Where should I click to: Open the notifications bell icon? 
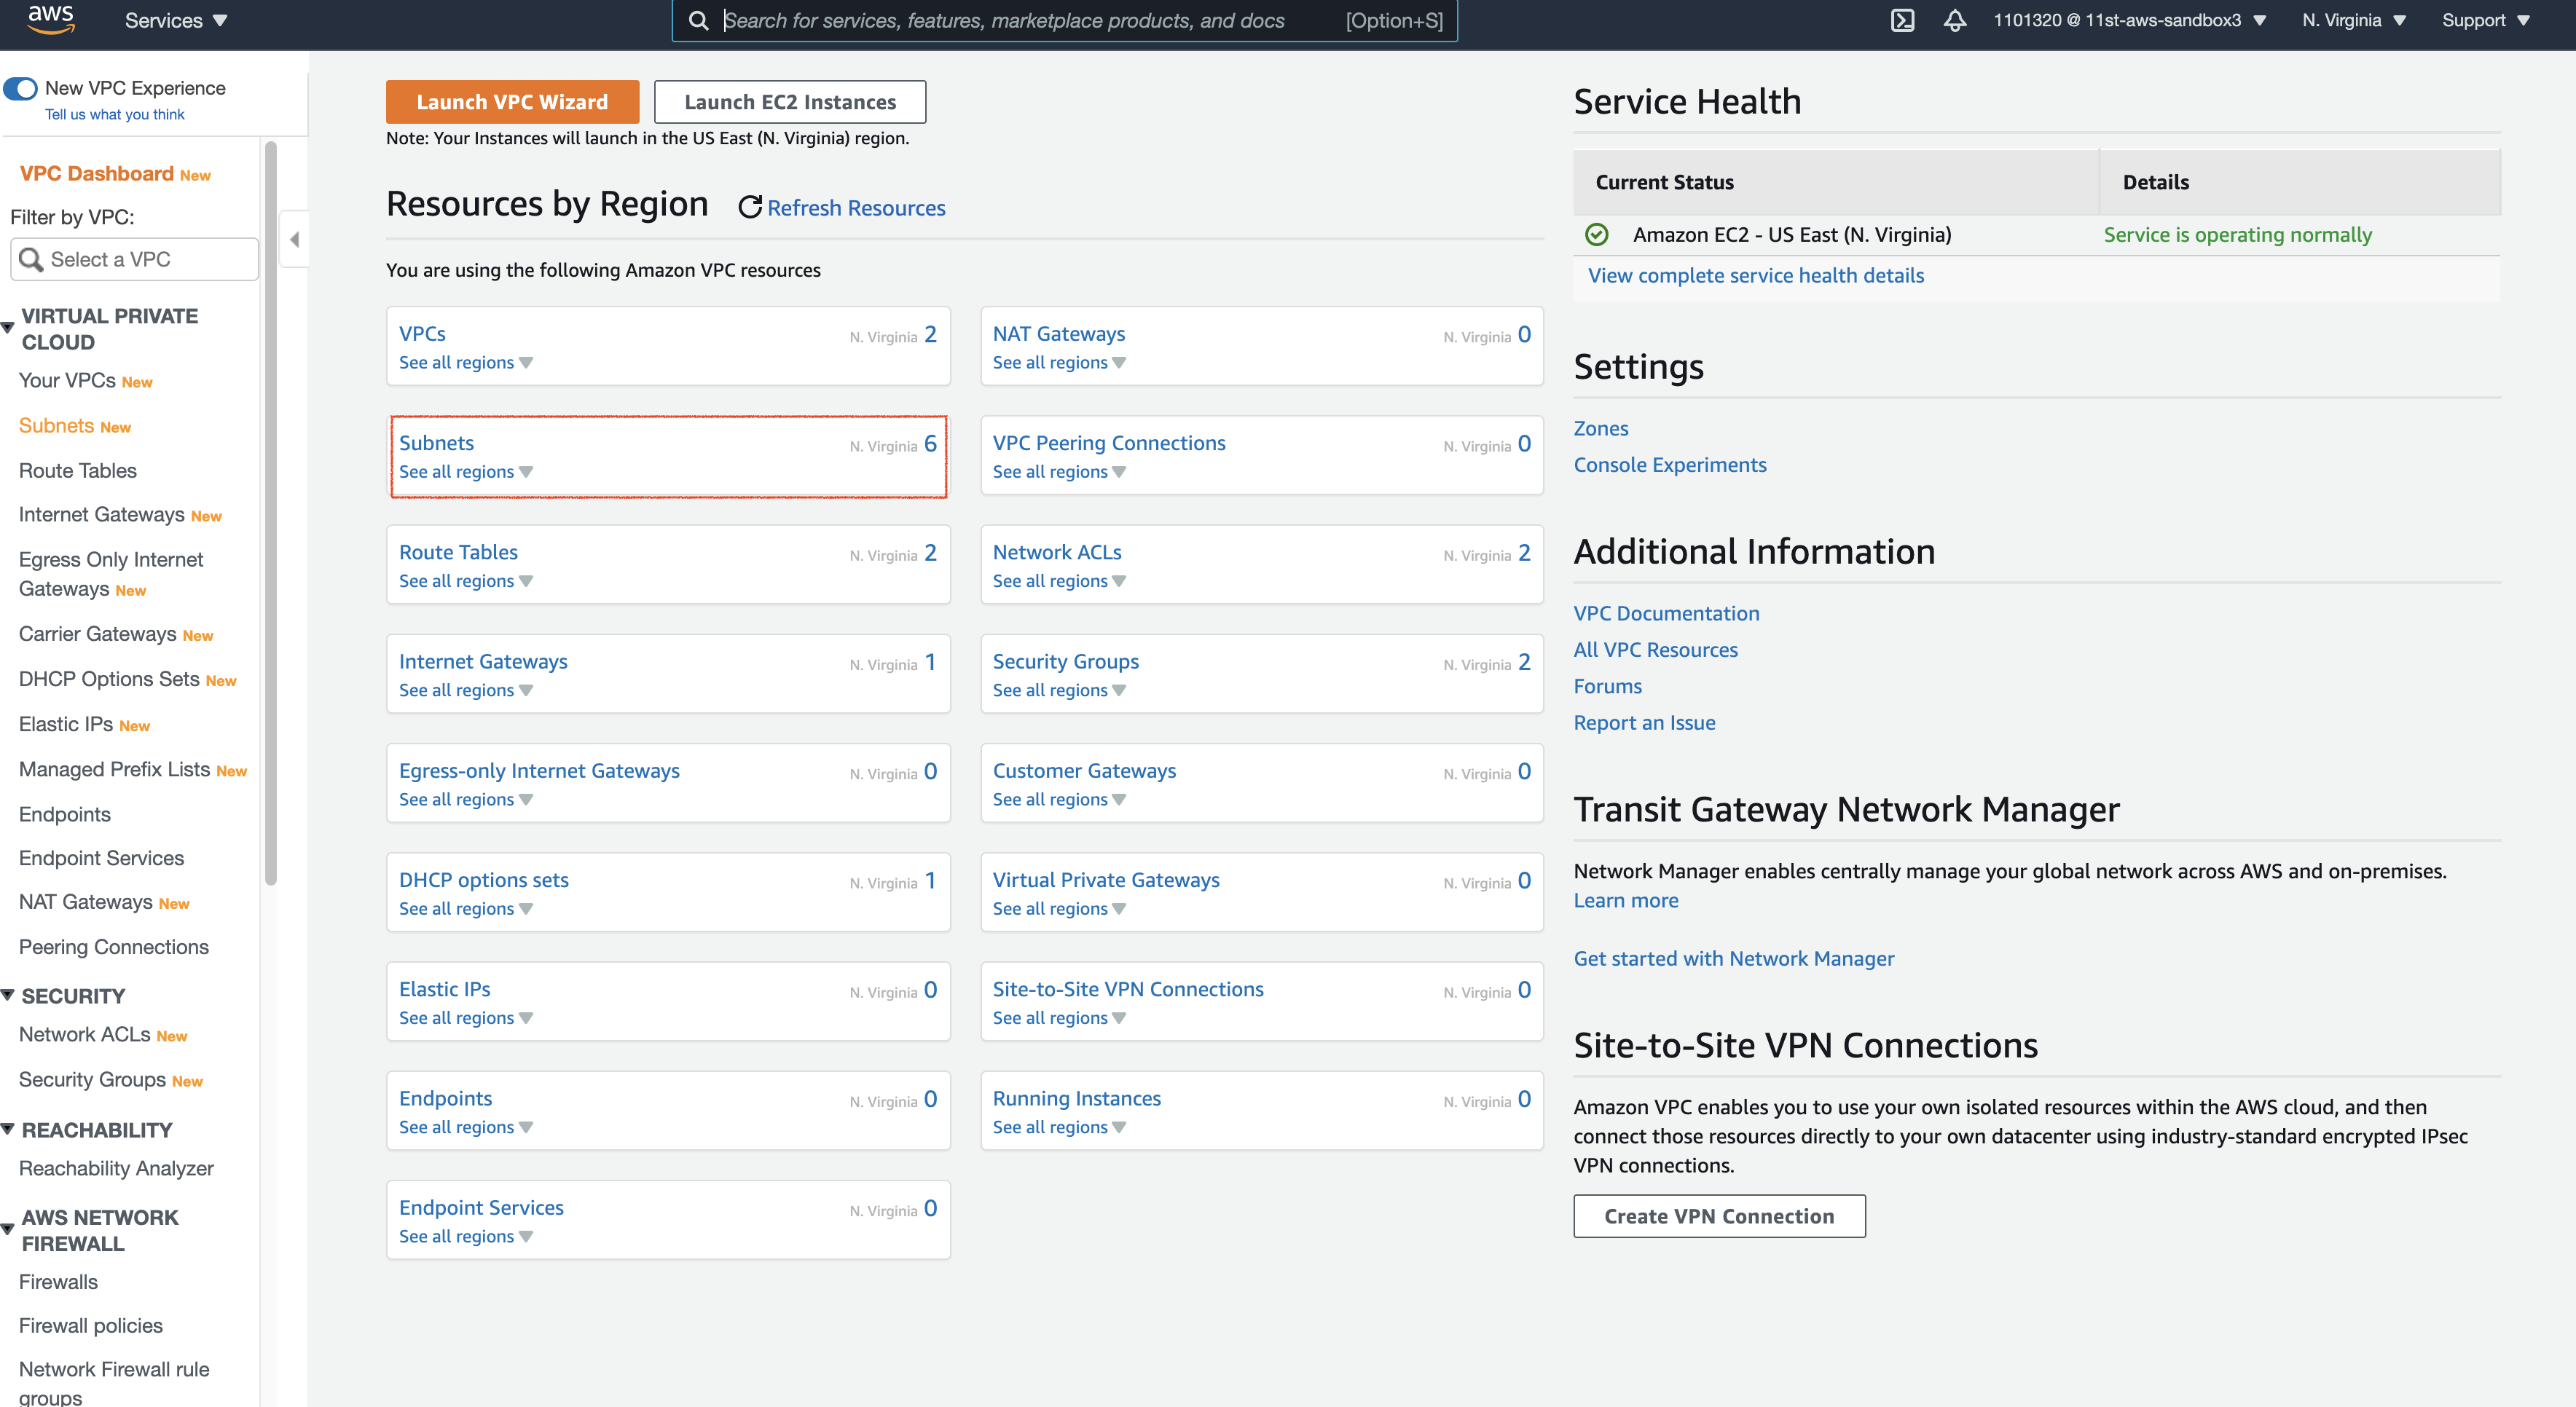point(1955,20)
